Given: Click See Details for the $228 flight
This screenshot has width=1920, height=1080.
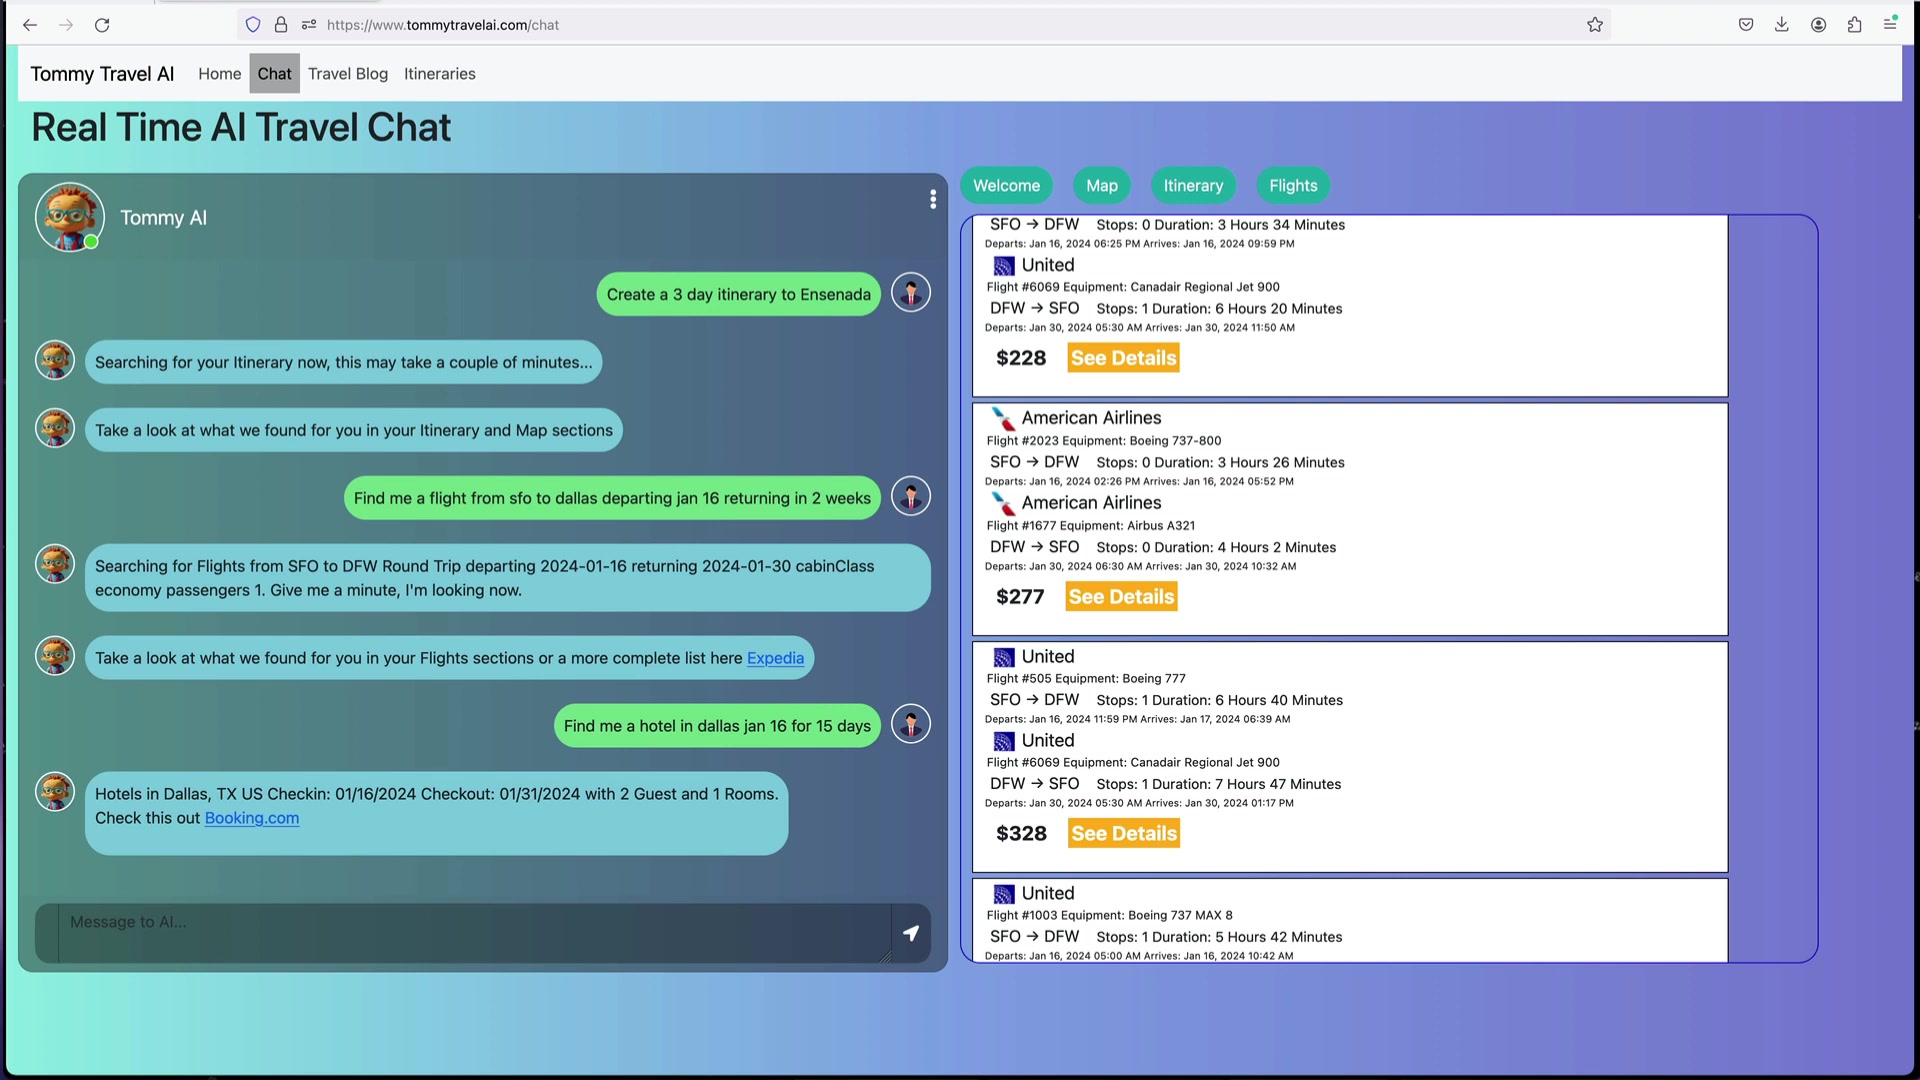Looking at the screenshot, I should tap(1123, 358).
